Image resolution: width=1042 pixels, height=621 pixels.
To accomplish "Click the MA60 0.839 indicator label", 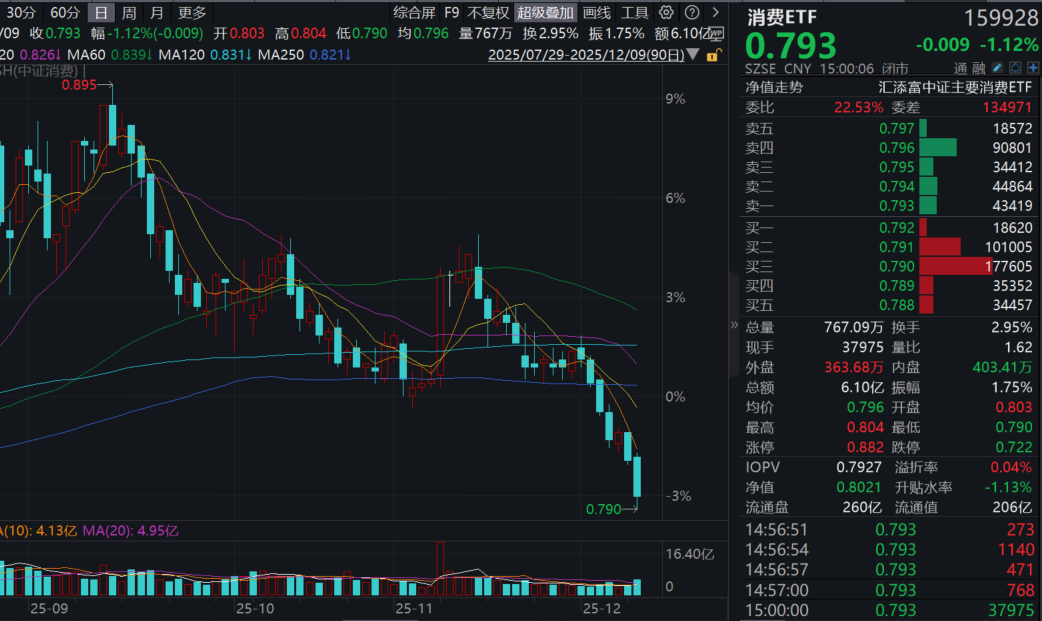I will coord(109,55).
